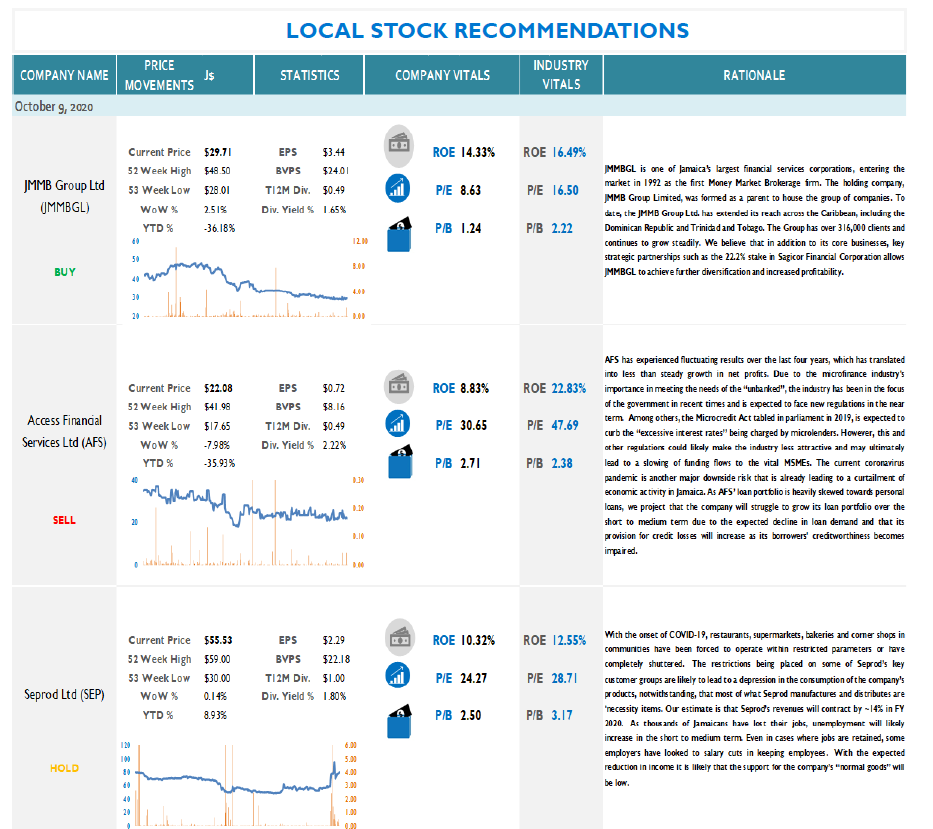The image size is (933, 829).
Task: Pick the P/B wallet icon in Seprod row
Action: pyautogui.click(x=399, y=721)
